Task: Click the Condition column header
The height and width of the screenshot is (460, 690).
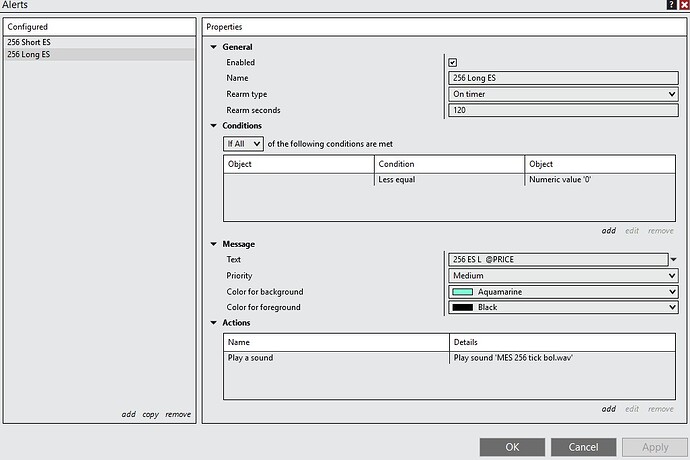Action: tap(449, 164)
